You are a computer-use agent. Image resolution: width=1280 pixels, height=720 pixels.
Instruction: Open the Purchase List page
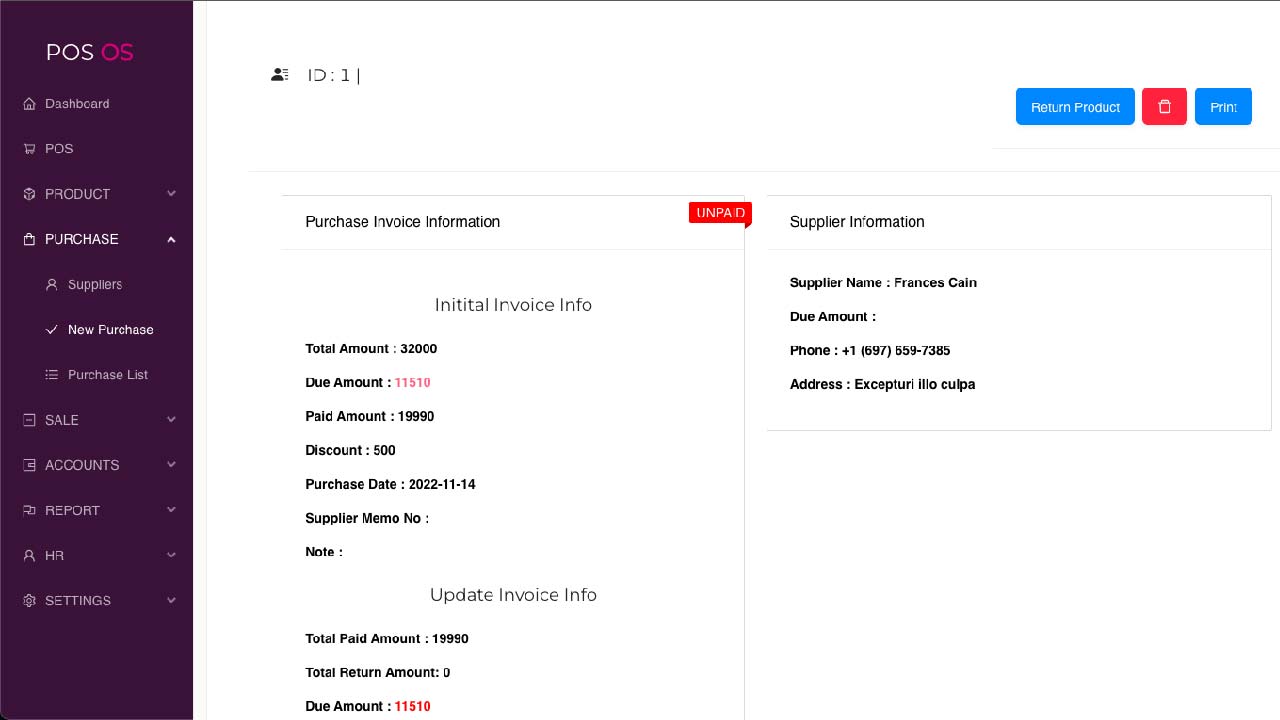pyautogui.click(x=107, y=375)
